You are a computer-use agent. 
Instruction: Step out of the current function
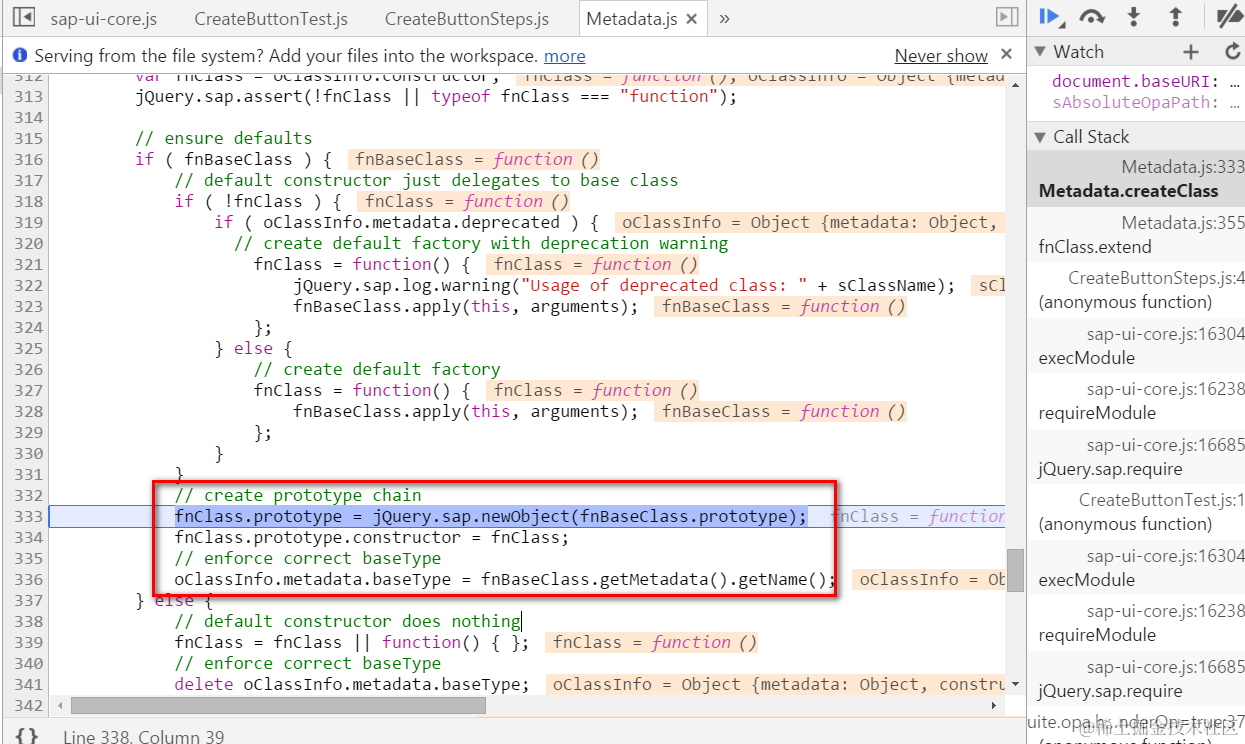click(1176, 17)
